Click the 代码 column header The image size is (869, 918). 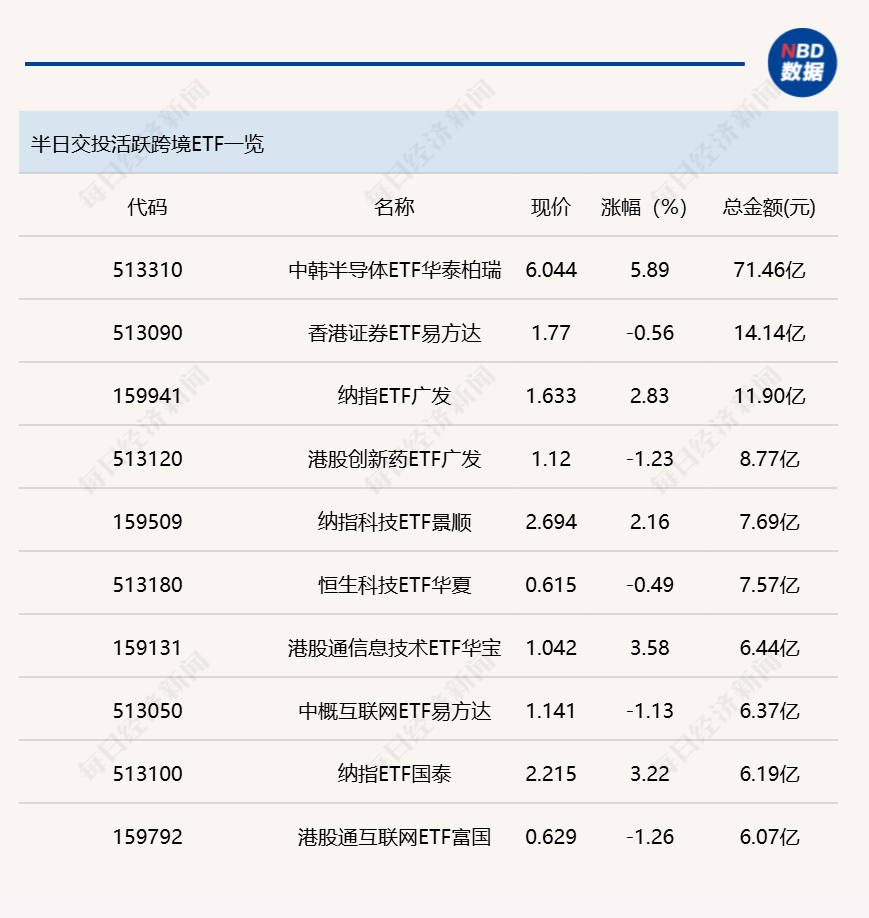148,207
